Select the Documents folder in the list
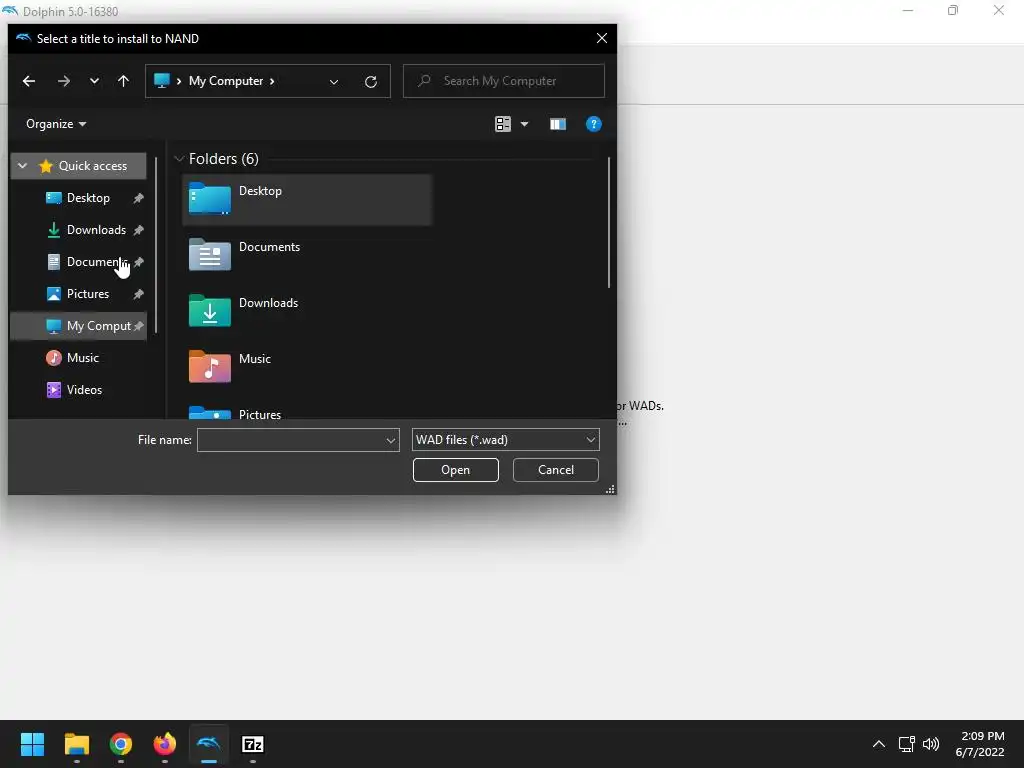Screen dimensions: 1024x768 point(307,255)
